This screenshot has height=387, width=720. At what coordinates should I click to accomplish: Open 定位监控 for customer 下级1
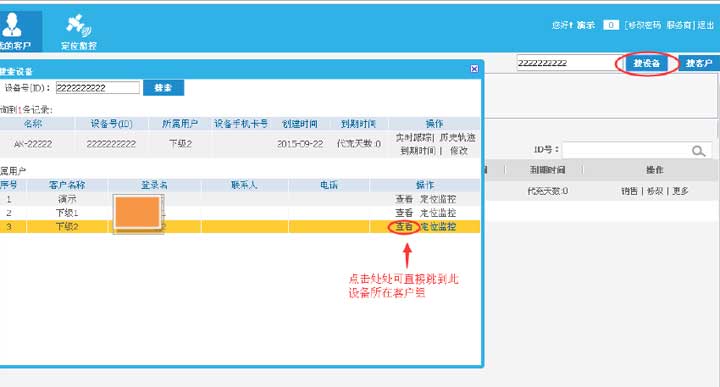(438, 213)
